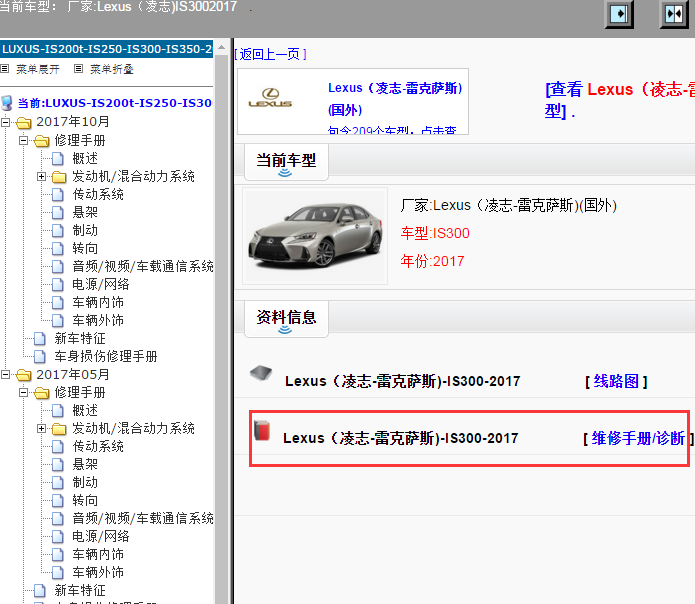Open 音频/视频/车载通信系统 under 2017年05月
The height and width of the screenshot is (604, 695).
click(x=143, y=518)
